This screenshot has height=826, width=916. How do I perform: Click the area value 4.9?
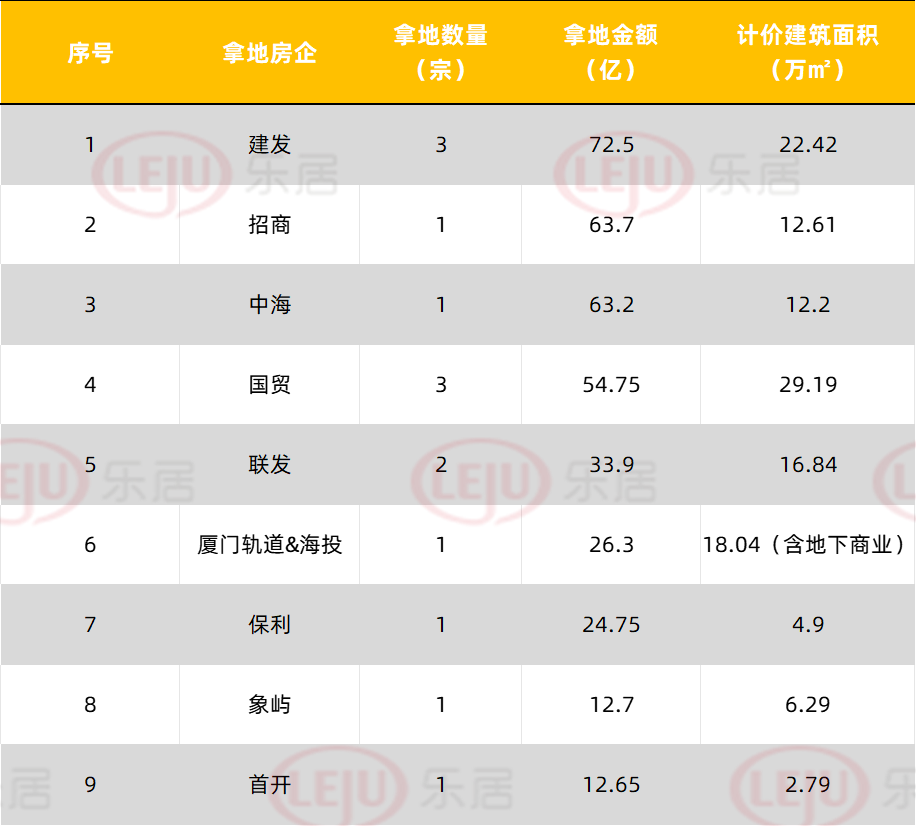(808, 624)
